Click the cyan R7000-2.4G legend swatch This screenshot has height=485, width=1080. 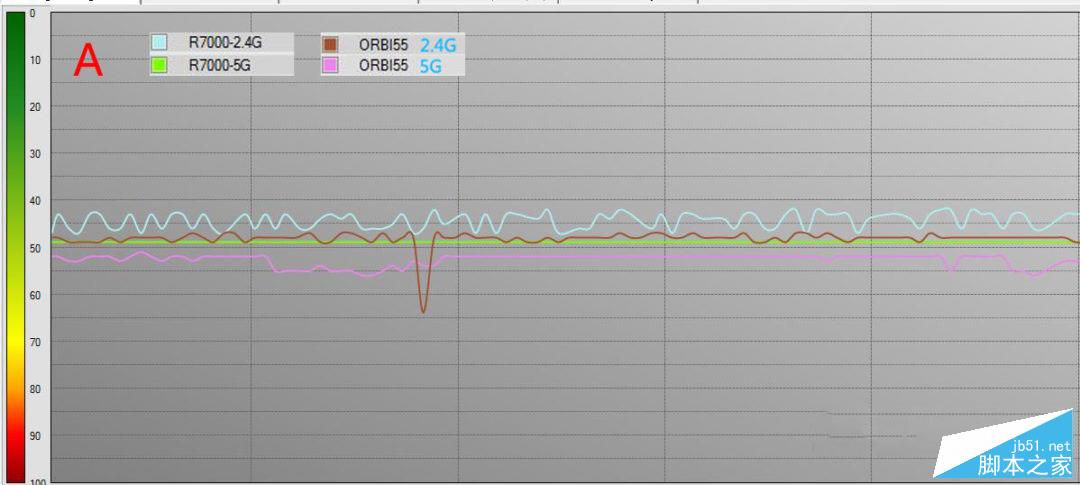click(x=159, y=43)
